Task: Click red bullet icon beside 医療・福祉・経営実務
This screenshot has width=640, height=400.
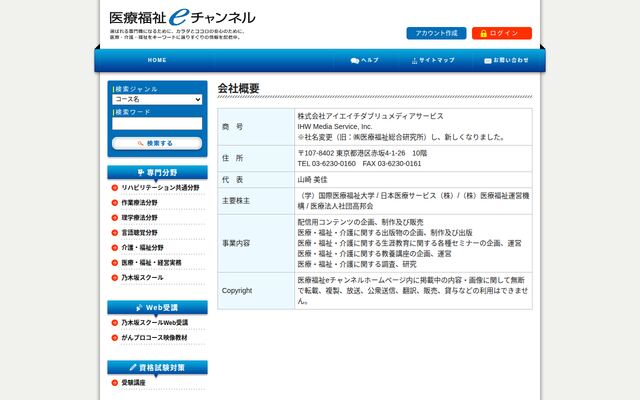Action: click(115, 263)
